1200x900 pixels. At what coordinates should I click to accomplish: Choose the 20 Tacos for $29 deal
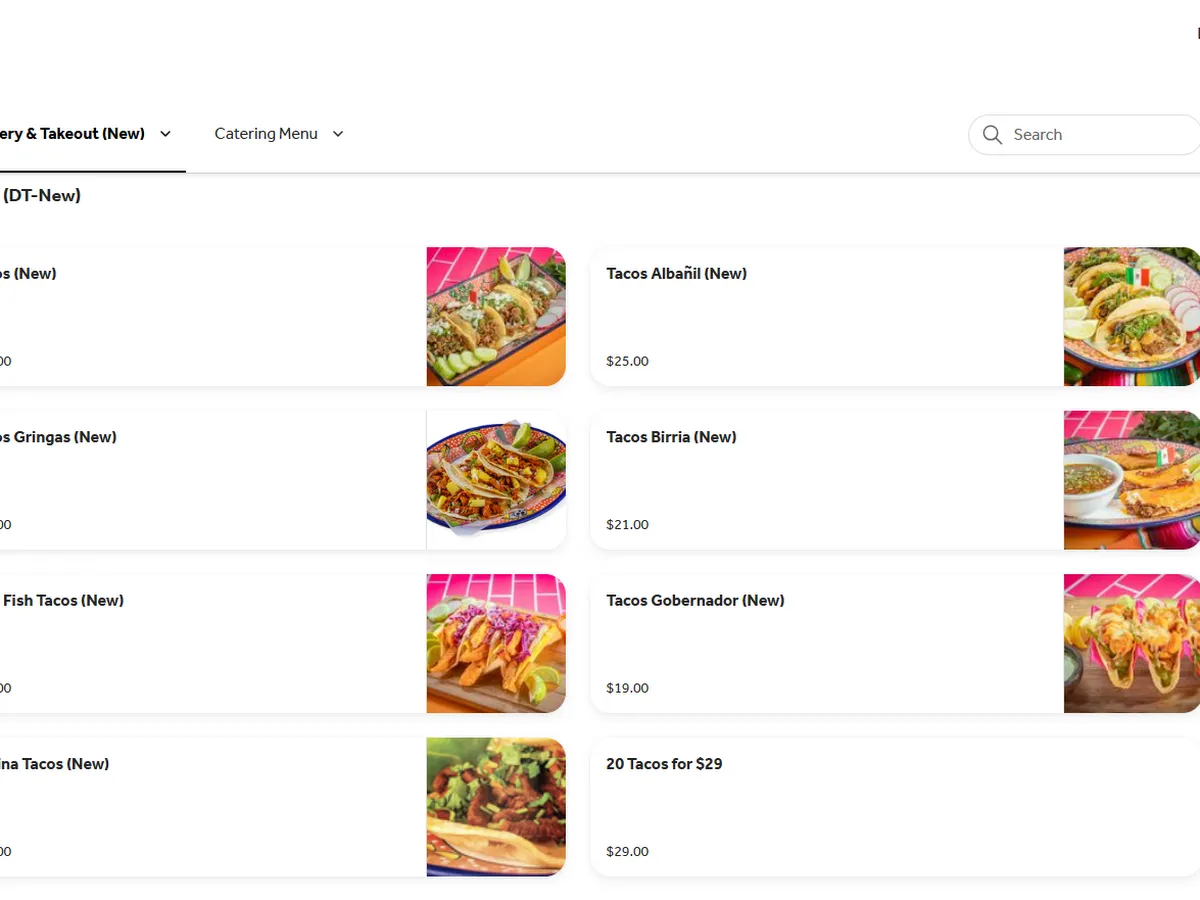point(664,764)
